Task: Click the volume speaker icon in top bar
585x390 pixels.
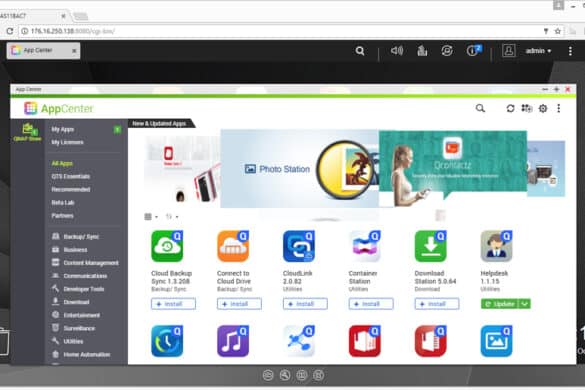Action: click(397, 50)
